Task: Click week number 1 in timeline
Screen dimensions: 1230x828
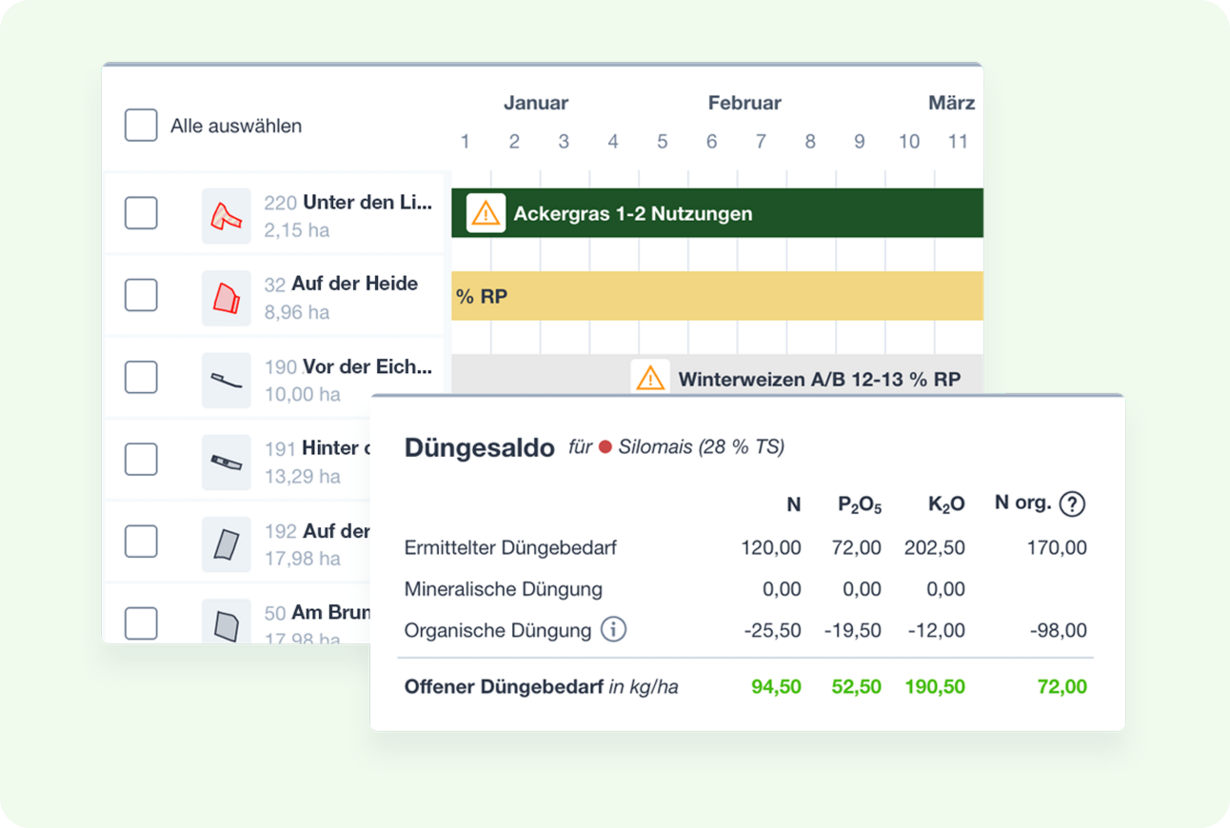Action: pos(465,142)
